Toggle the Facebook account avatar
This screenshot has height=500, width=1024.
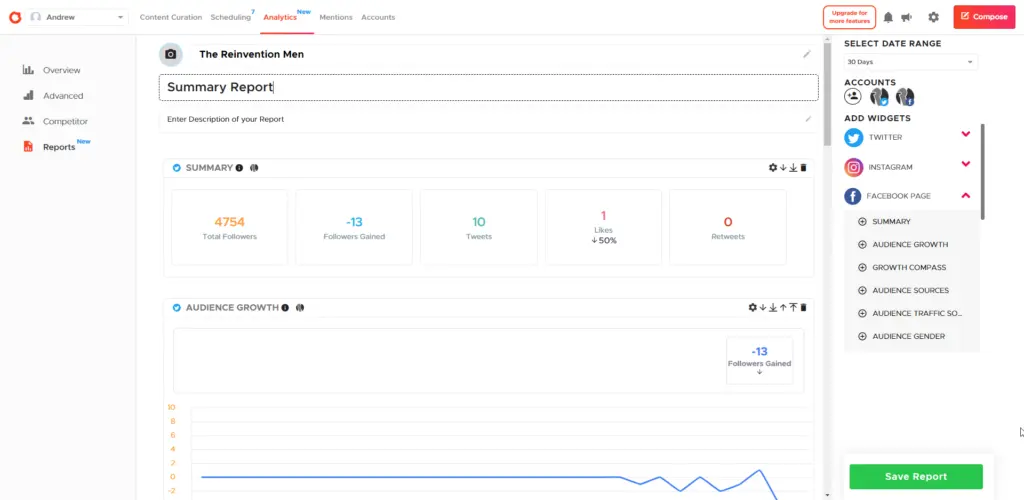(905, 97)
